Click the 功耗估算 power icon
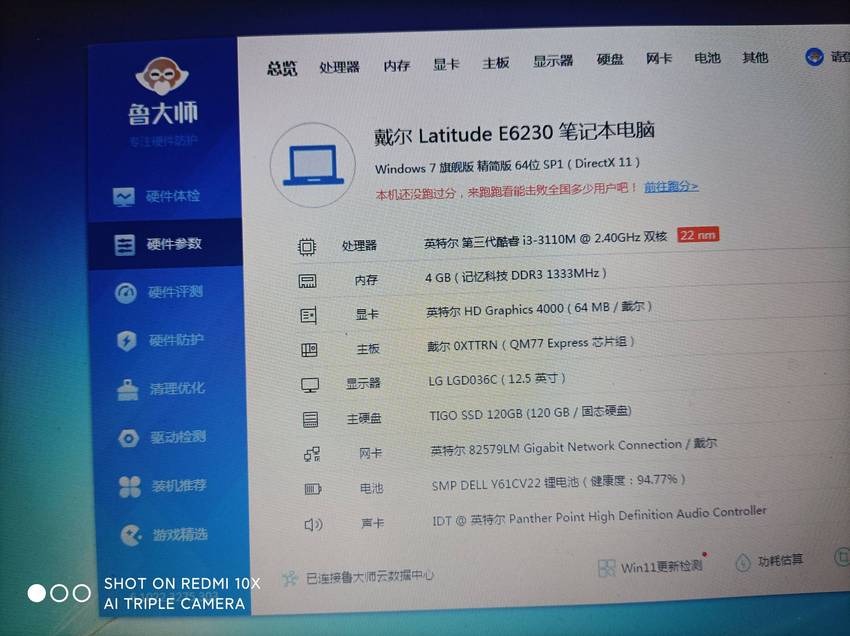 [743, 562]
